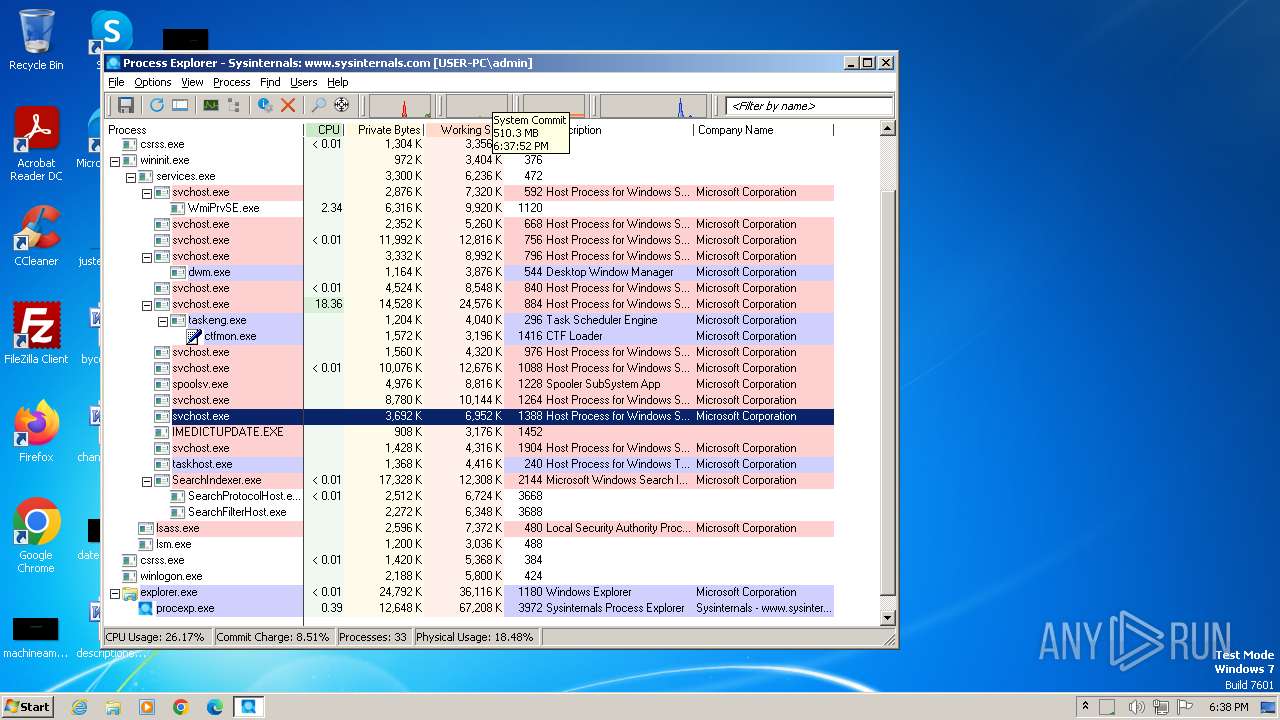1280x720 pixels.
Task: Select the SearchFilterHost.exe row
Action: click(469, 512)
